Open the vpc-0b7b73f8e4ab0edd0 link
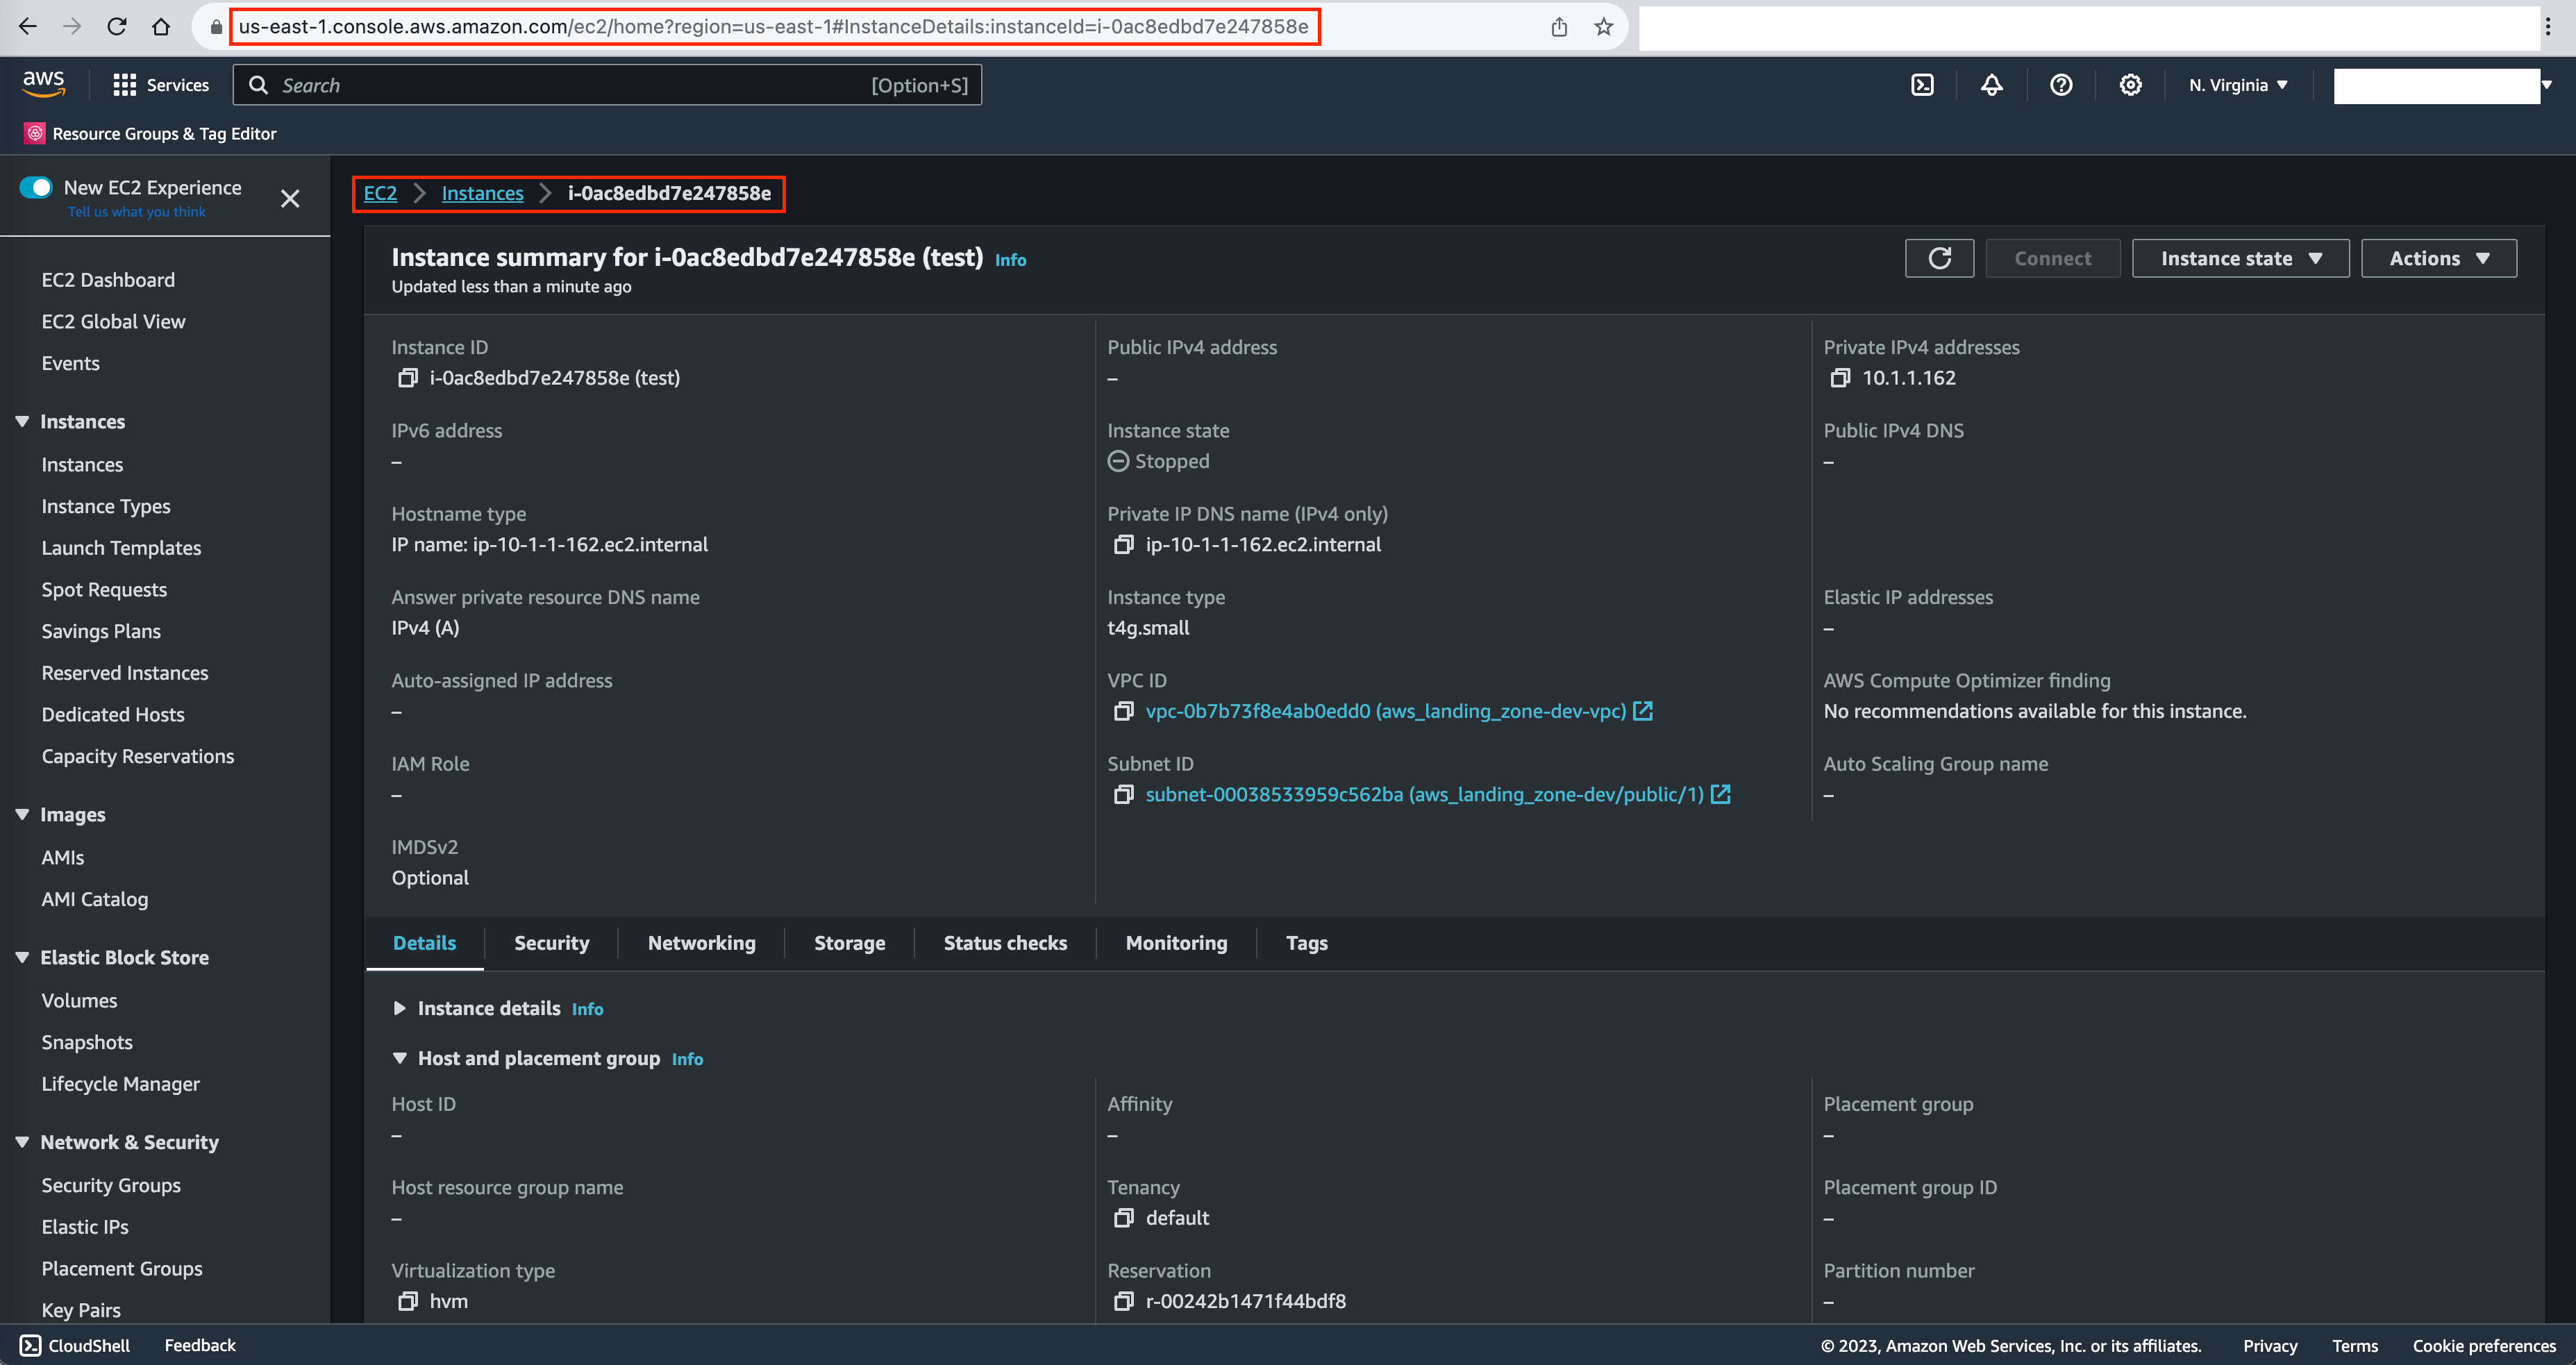Image resolution: width=2576 pixels, height=1365 pixels. (x=1385, y=711)
